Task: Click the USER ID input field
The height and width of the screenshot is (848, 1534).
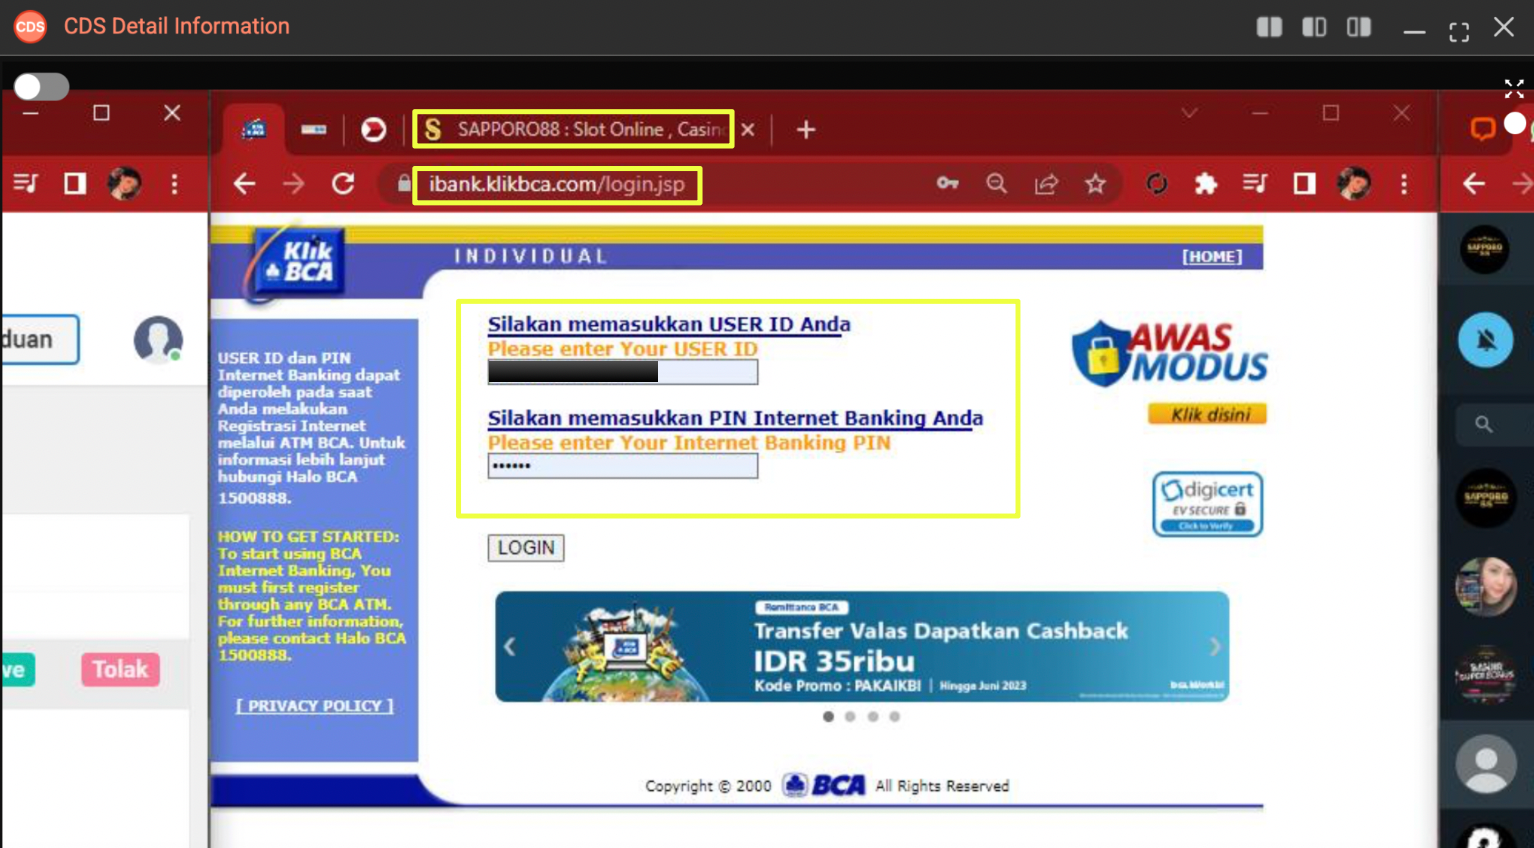Action: (x=622, y=373)
